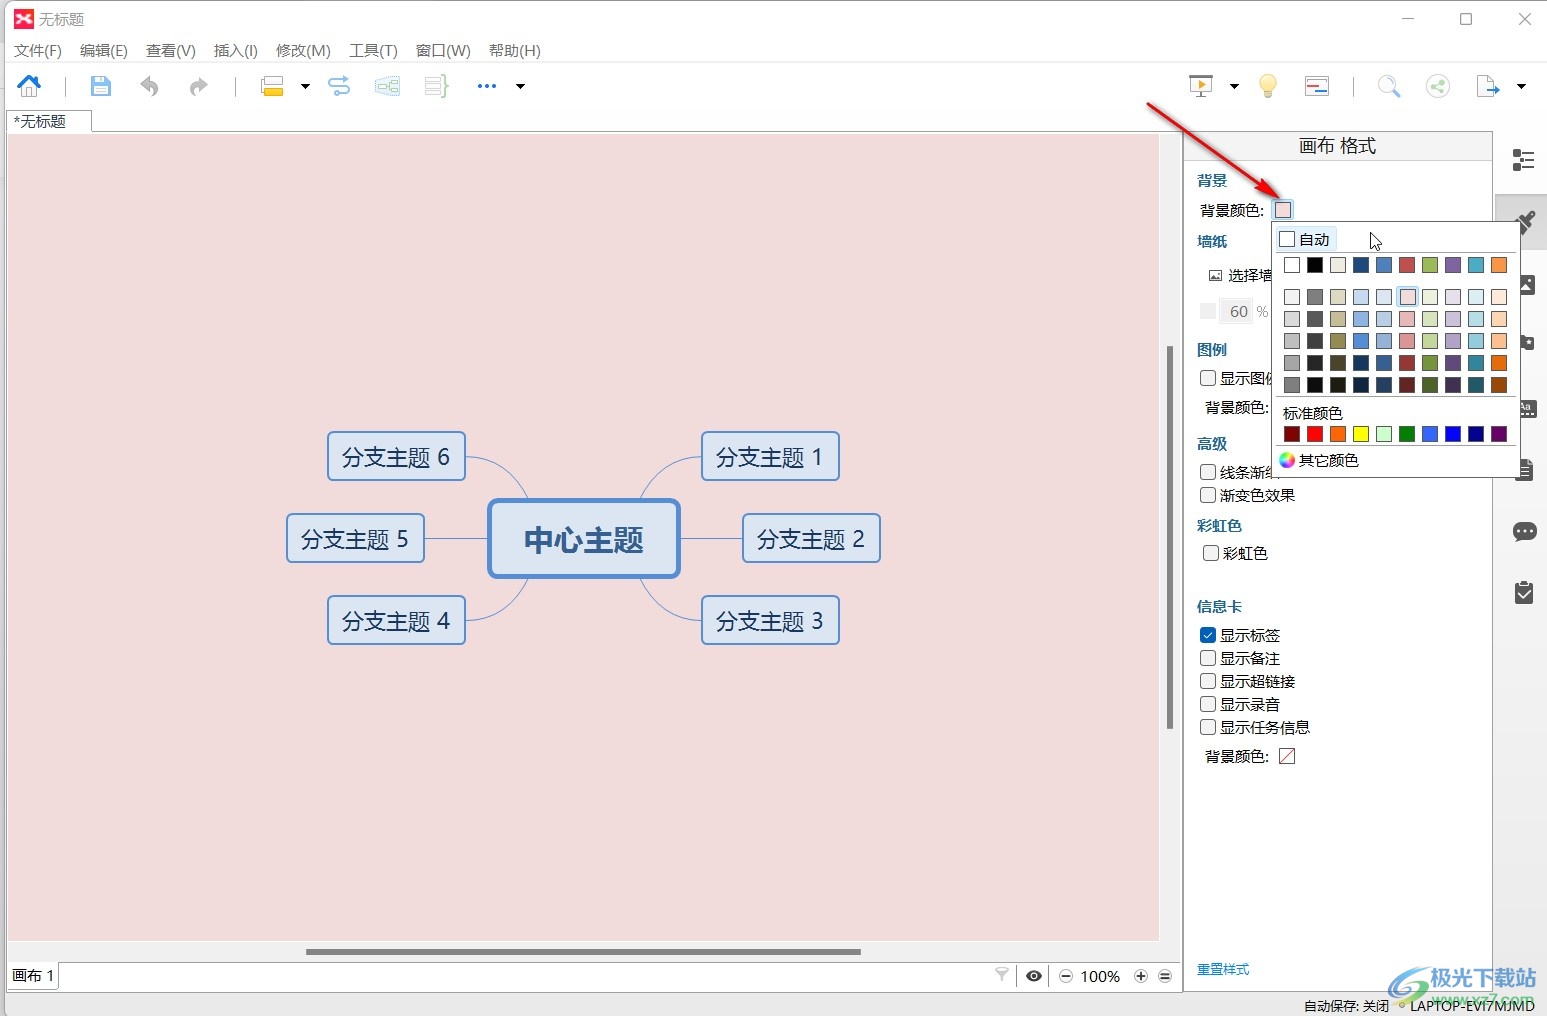
Task: Select the *无标题 document tab
Action: (49, 121)
